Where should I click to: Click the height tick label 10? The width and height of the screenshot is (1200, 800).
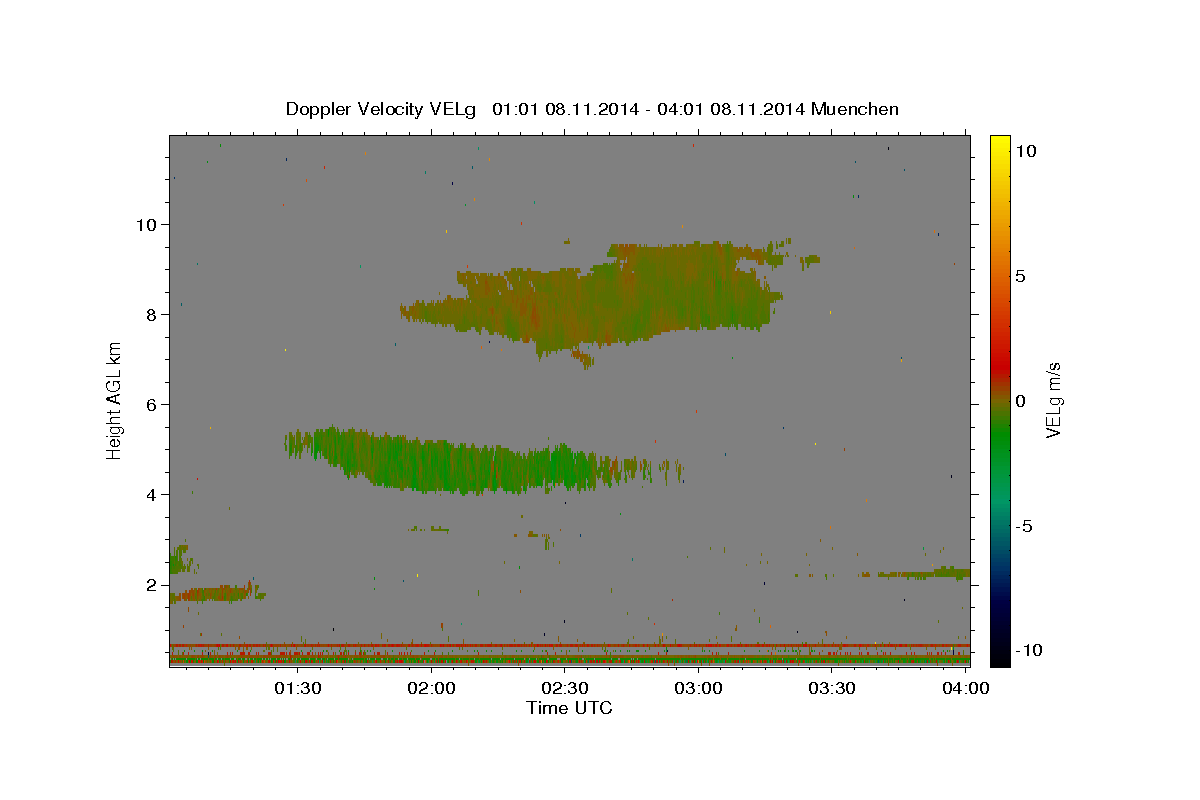[x=147, y=224]
